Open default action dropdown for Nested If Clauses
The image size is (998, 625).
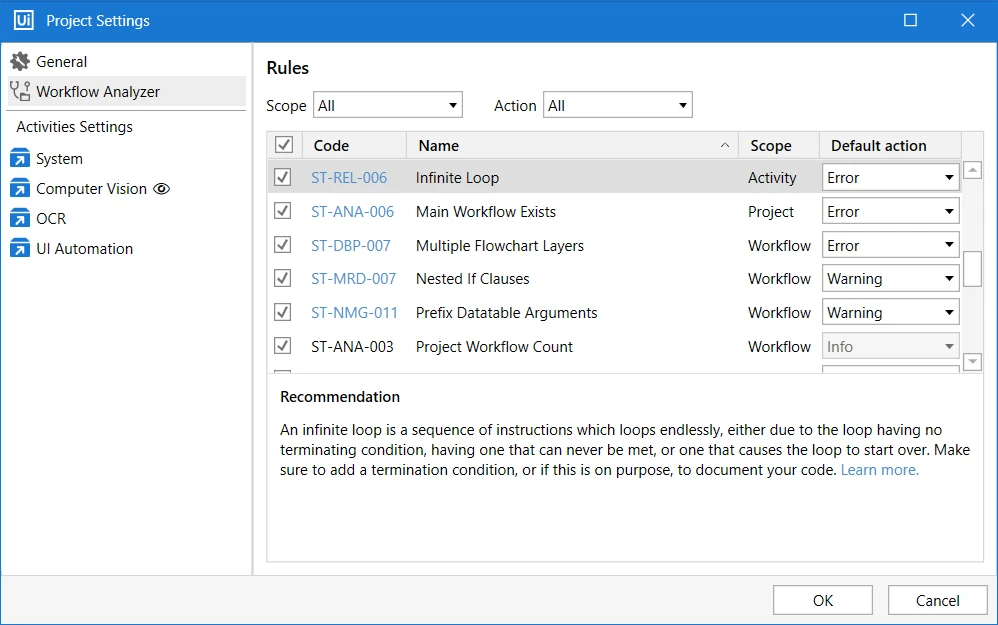pos(890,279)
